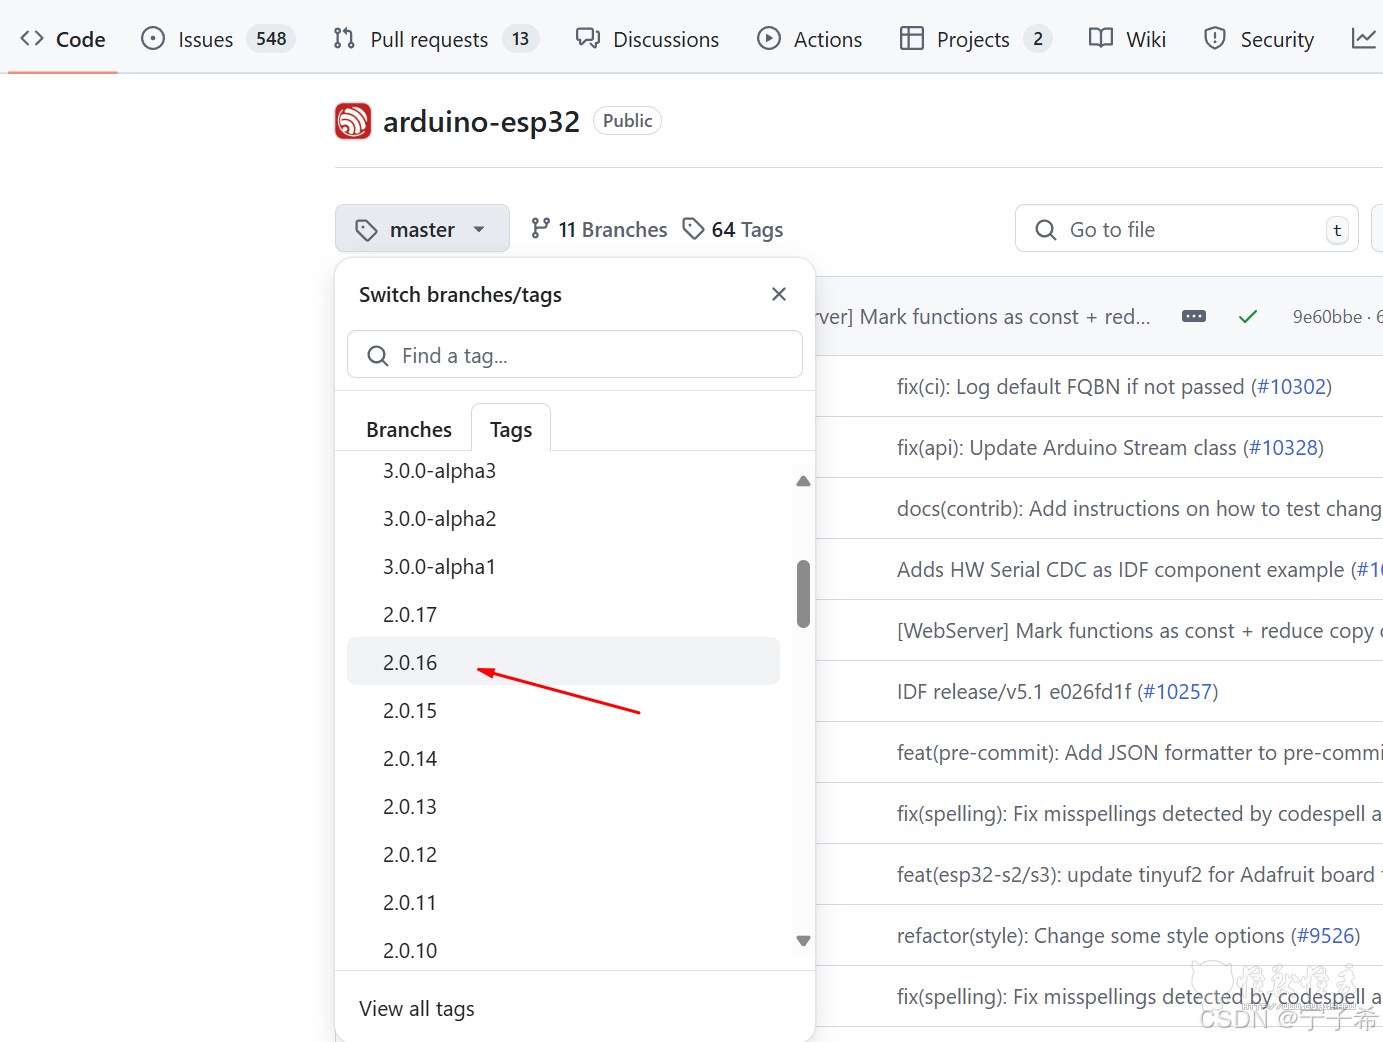Open '[WebServer] Mark functions as const' list commit
The image size is (1383, 1042).
[1140, 631]
